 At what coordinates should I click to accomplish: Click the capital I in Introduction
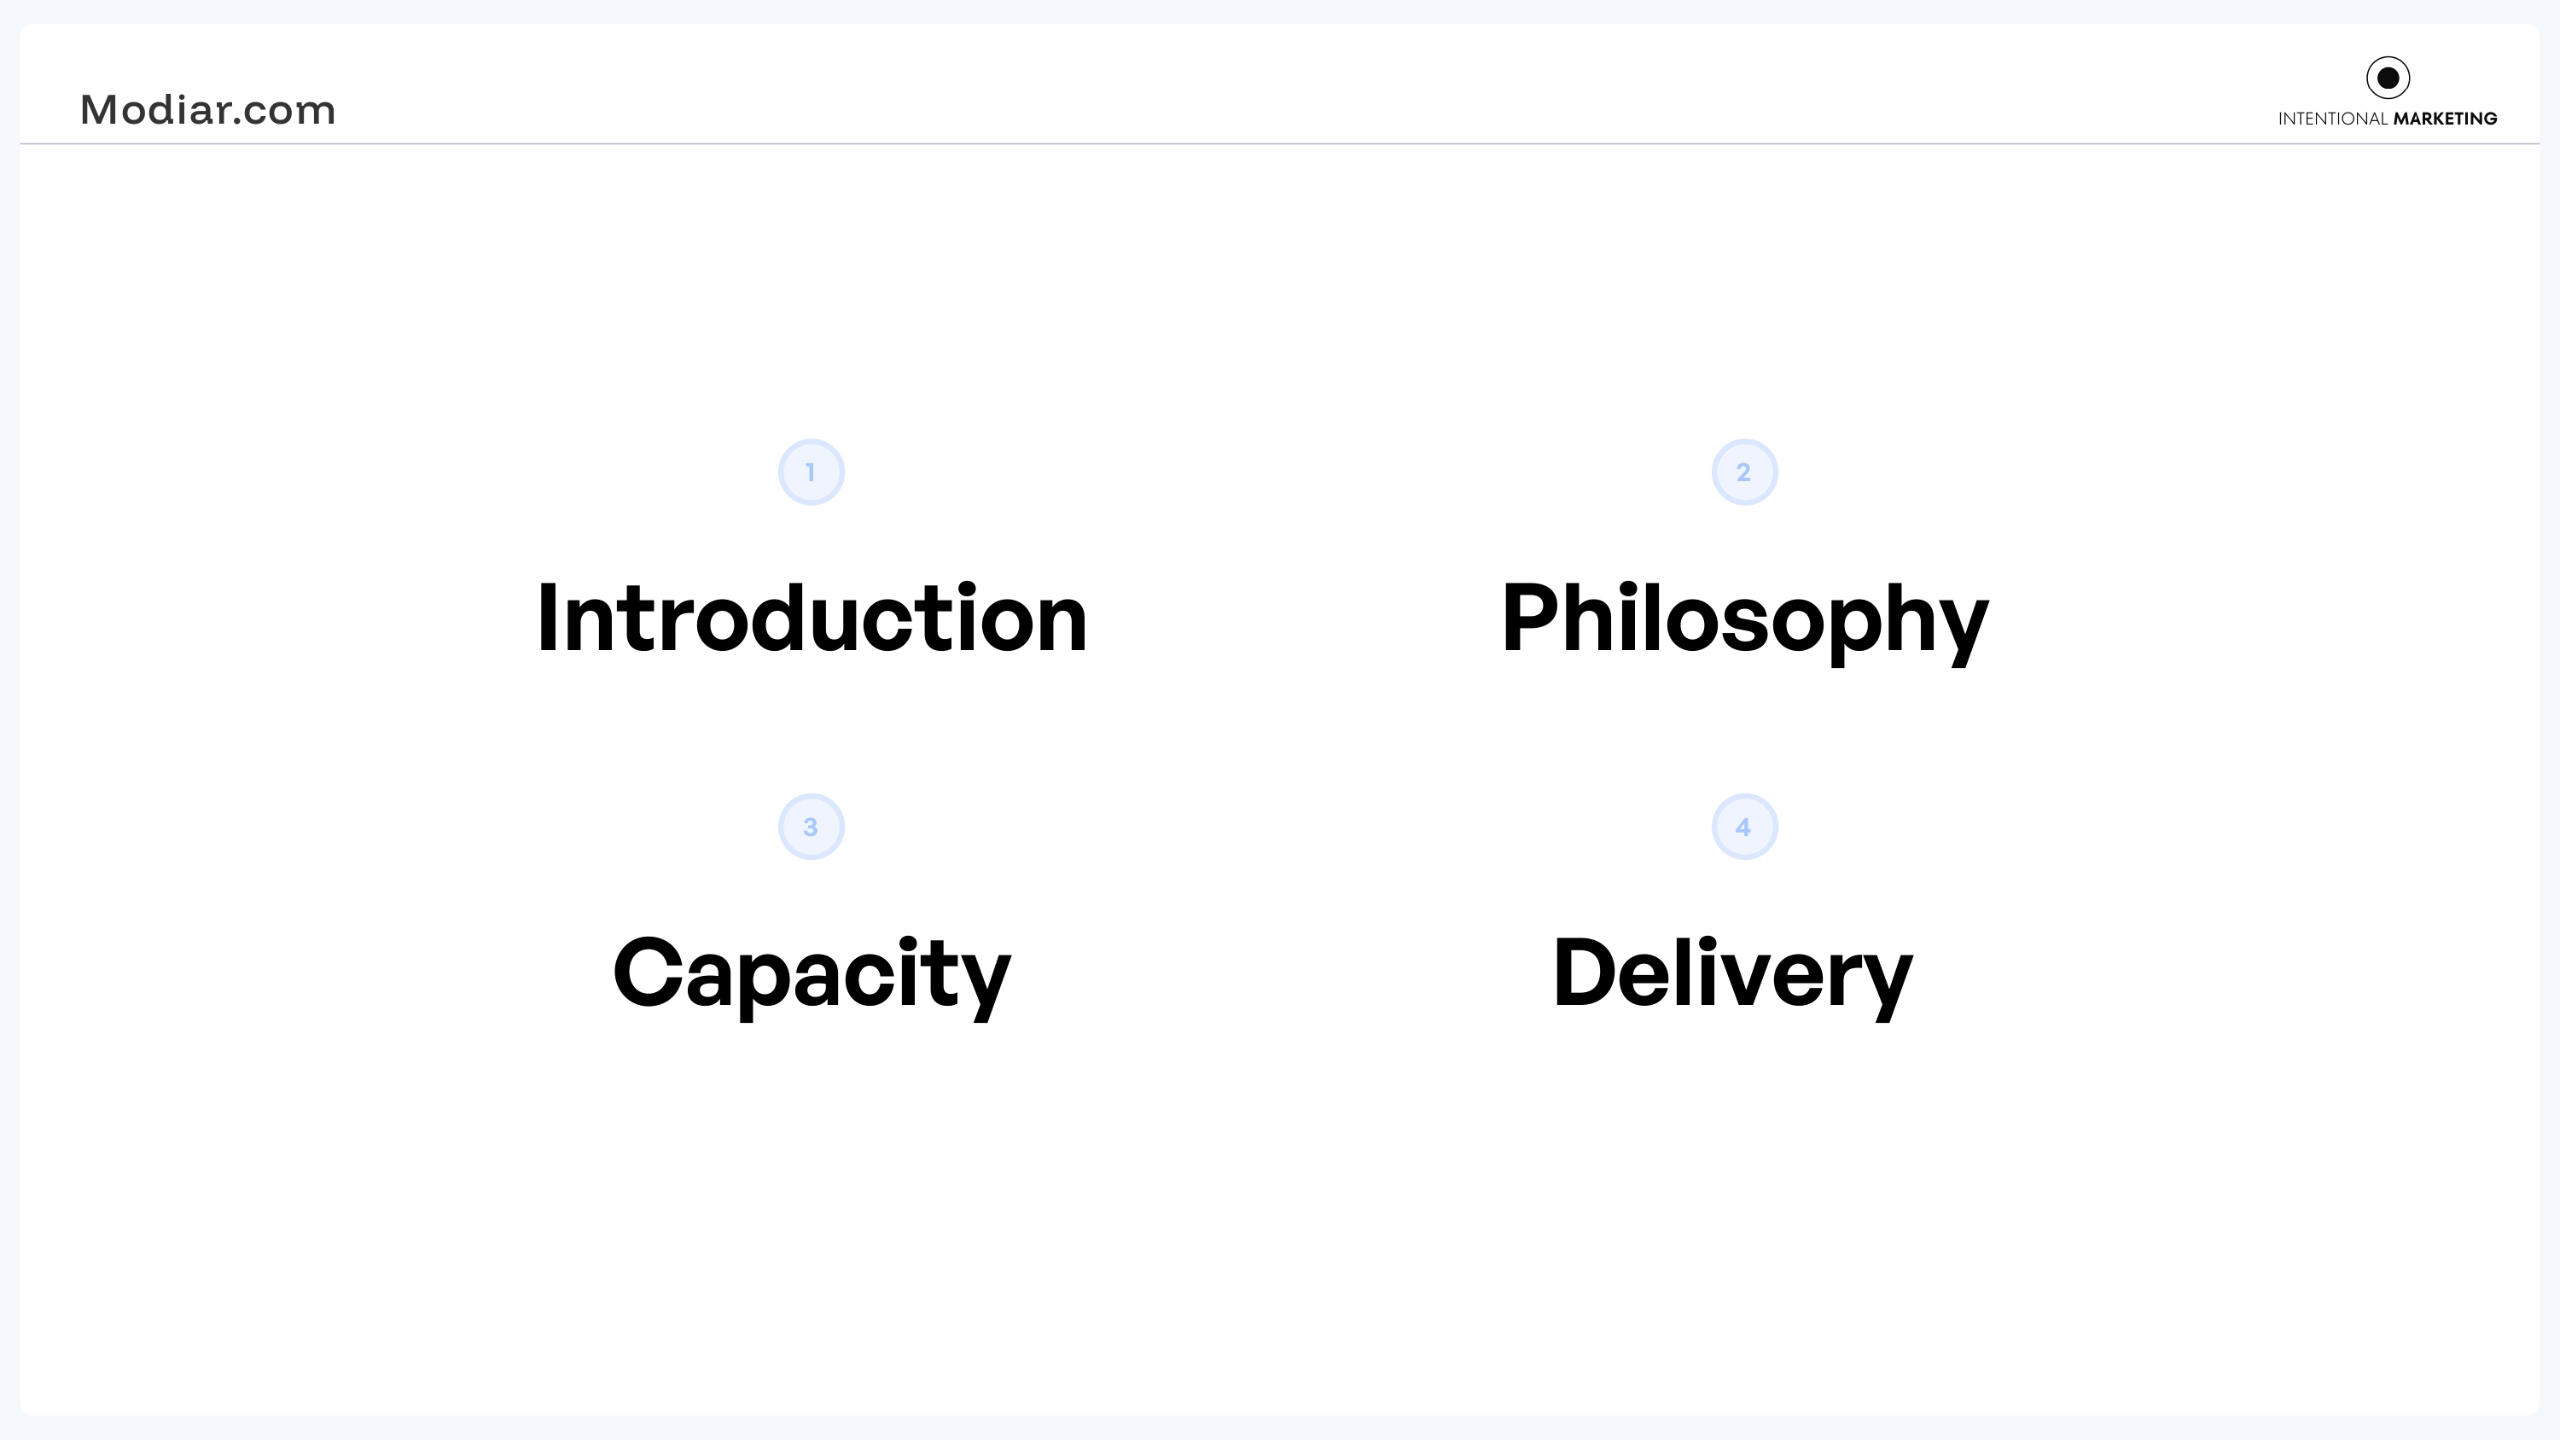547,617
